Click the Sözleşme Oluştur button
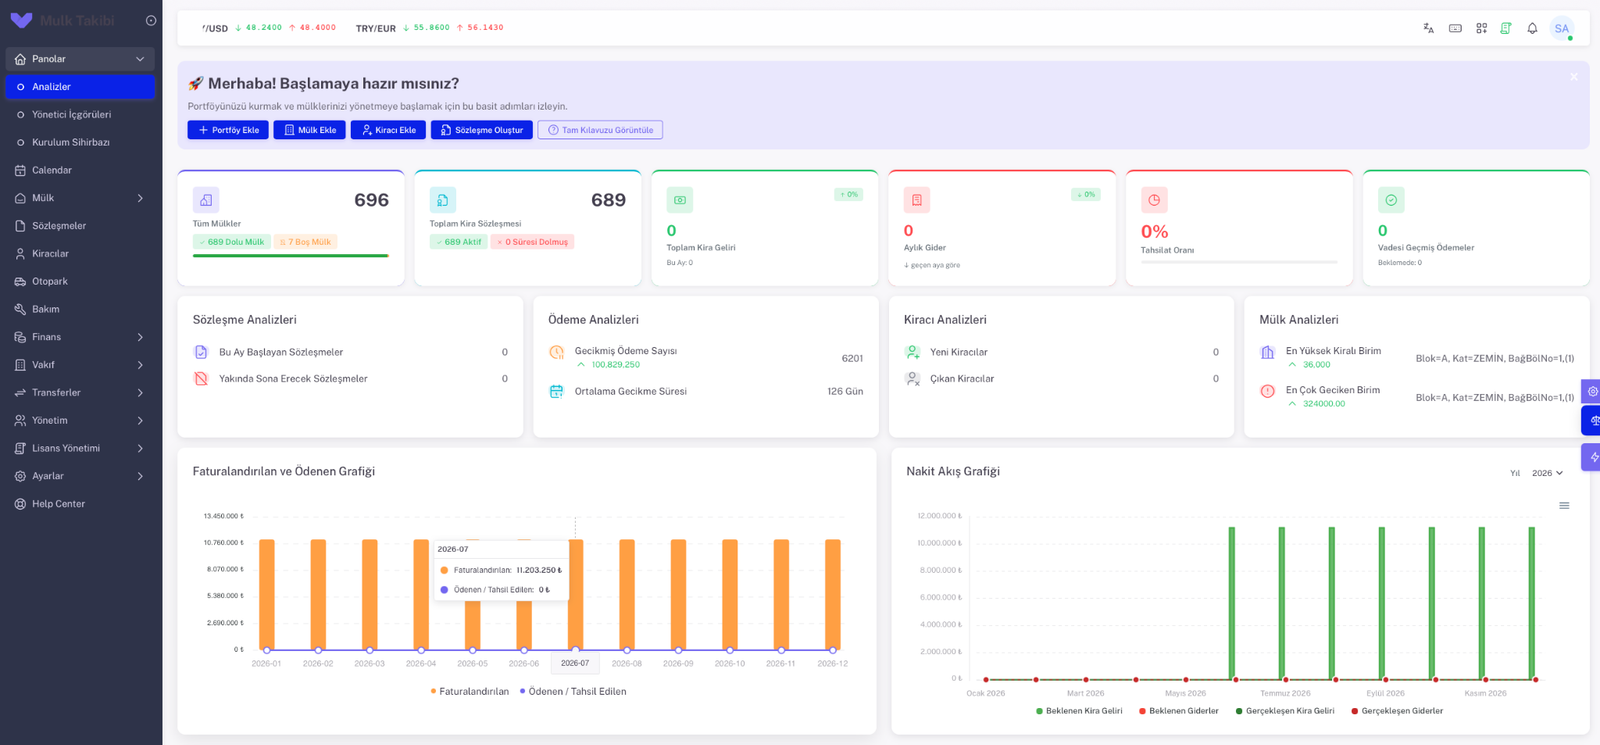 point(482,130)
